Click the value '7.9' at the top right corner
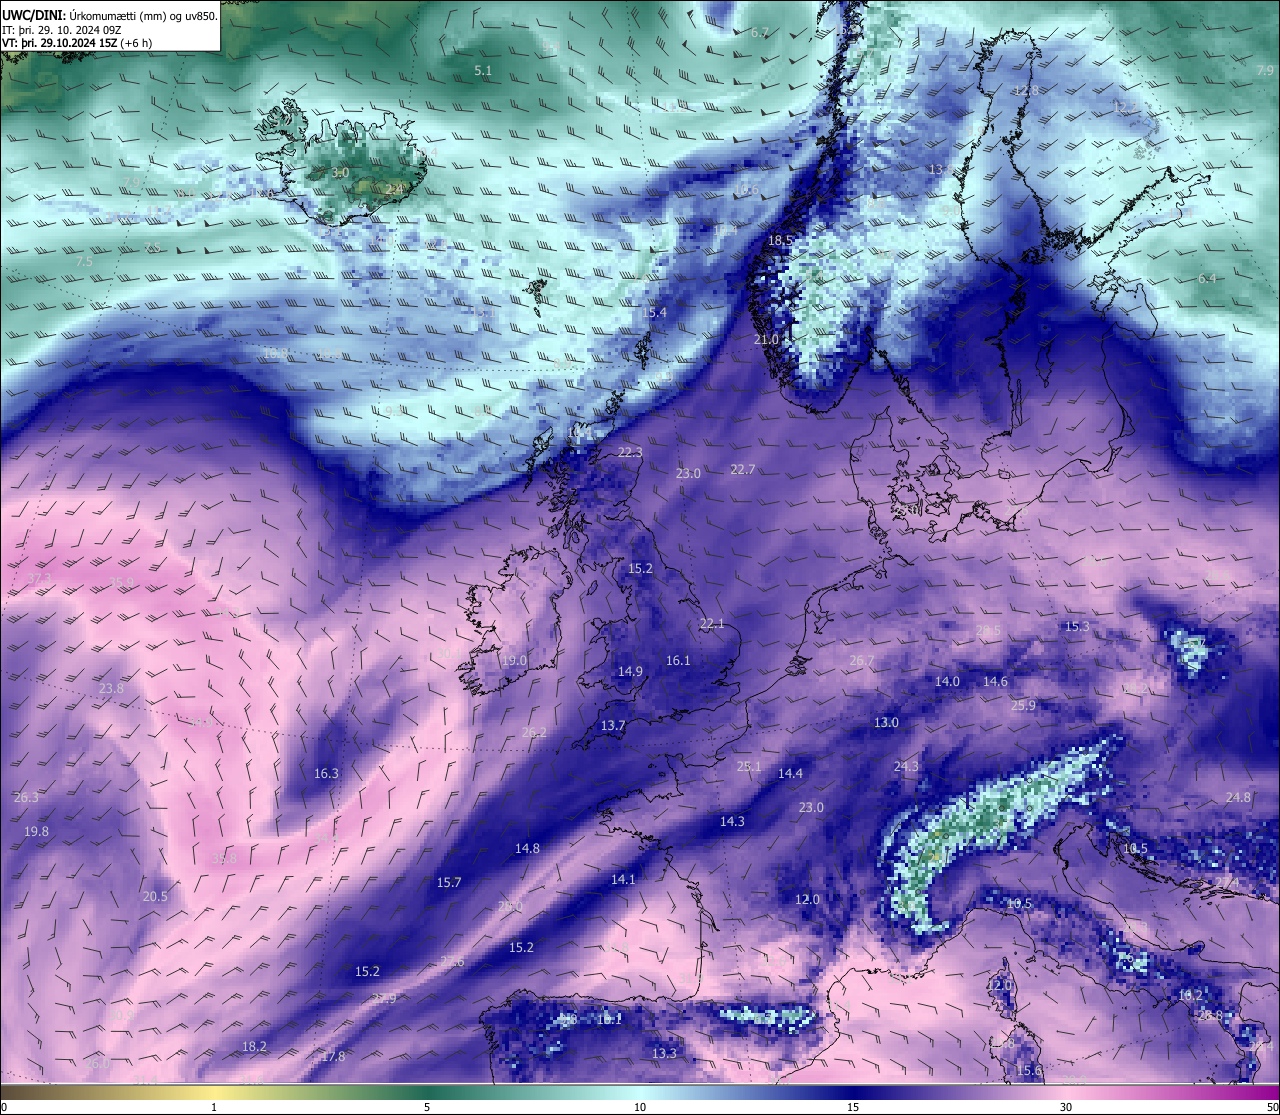 click(1265, 71)
